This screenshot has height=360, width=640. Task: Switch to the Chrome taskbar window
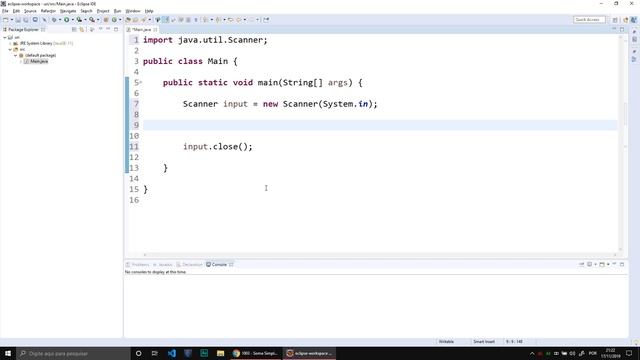(x=255, y=353)
